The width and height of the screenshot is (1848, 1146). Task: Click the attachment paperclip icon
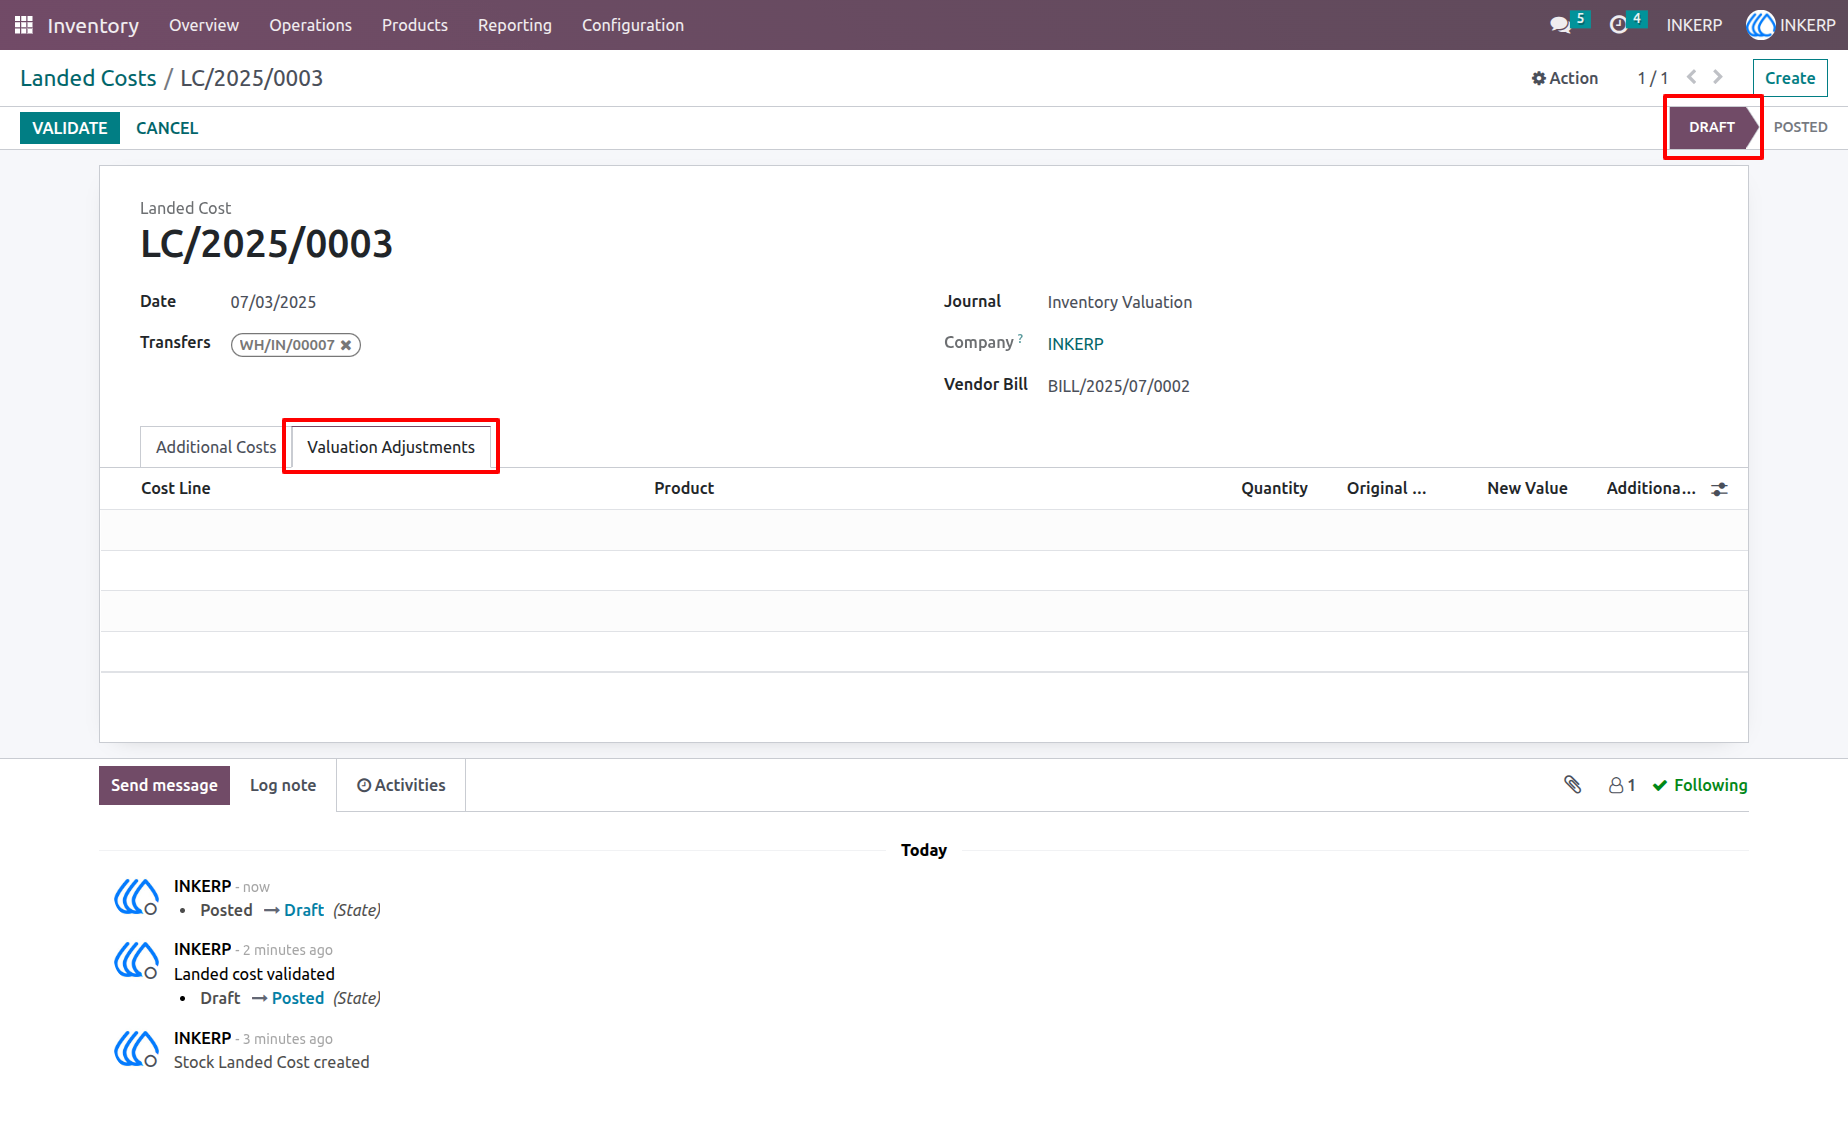point(1573,785)
